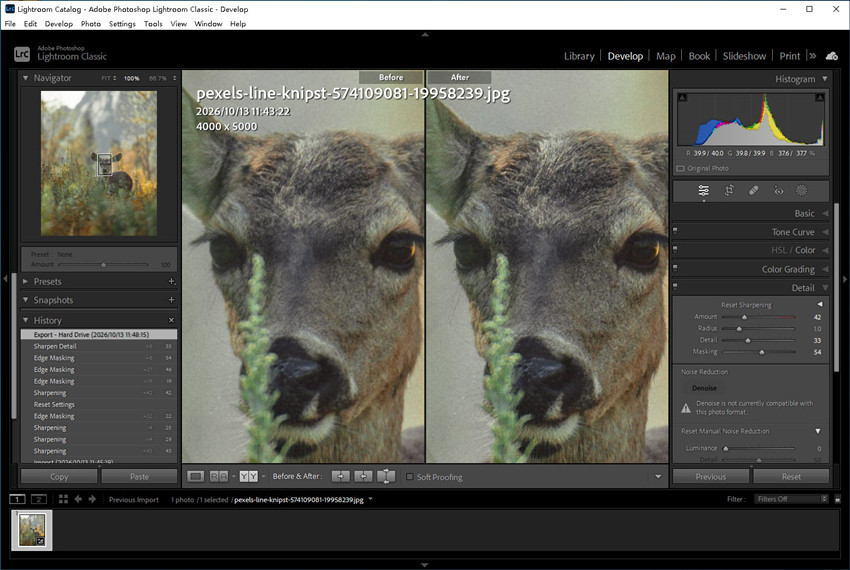
Task: Select the filmstrip photo thumbnail
Action: click(x=32, y=530)
